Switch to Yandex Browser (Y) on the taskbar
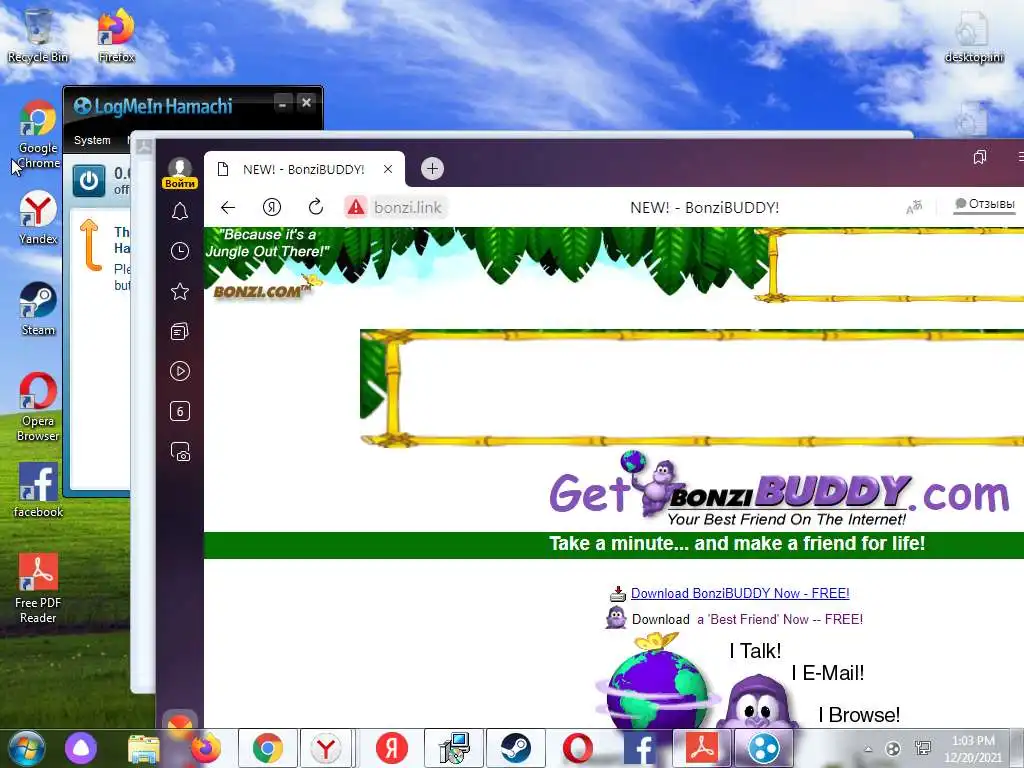Screen dimensions: 1024x768 pos(326,748)
